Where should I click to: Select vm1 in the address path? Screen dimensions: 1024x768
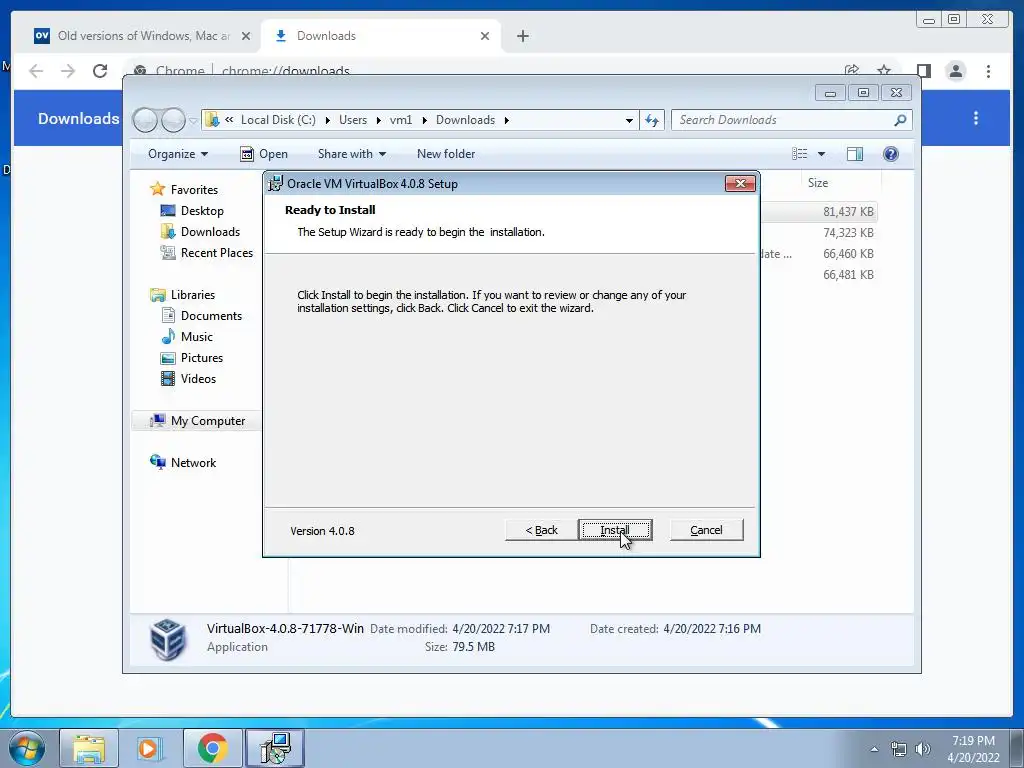pos(401,120)
